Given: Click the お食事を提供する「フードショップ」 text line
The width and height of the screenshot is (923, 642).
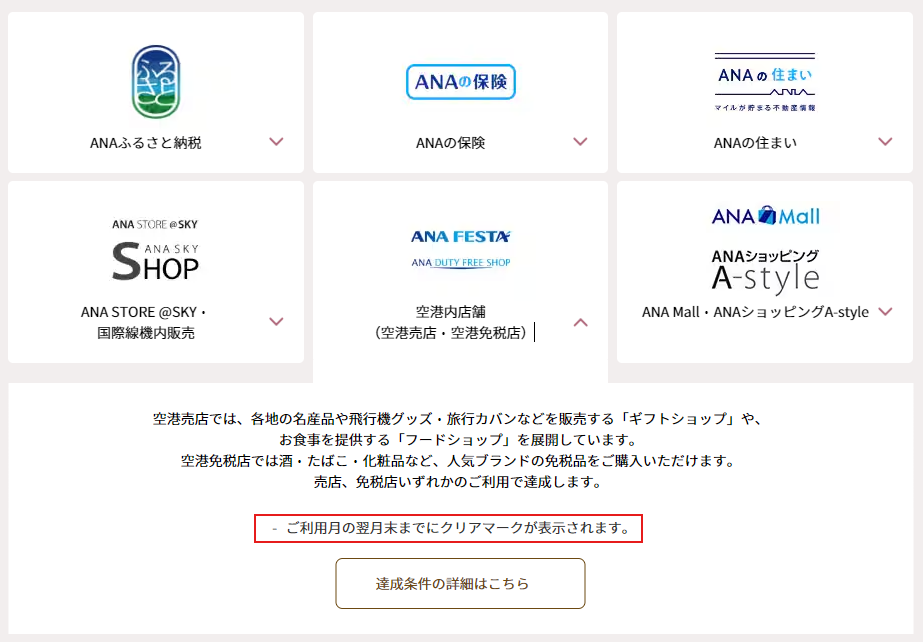Looking at the screenshot, I should (458, 440).
